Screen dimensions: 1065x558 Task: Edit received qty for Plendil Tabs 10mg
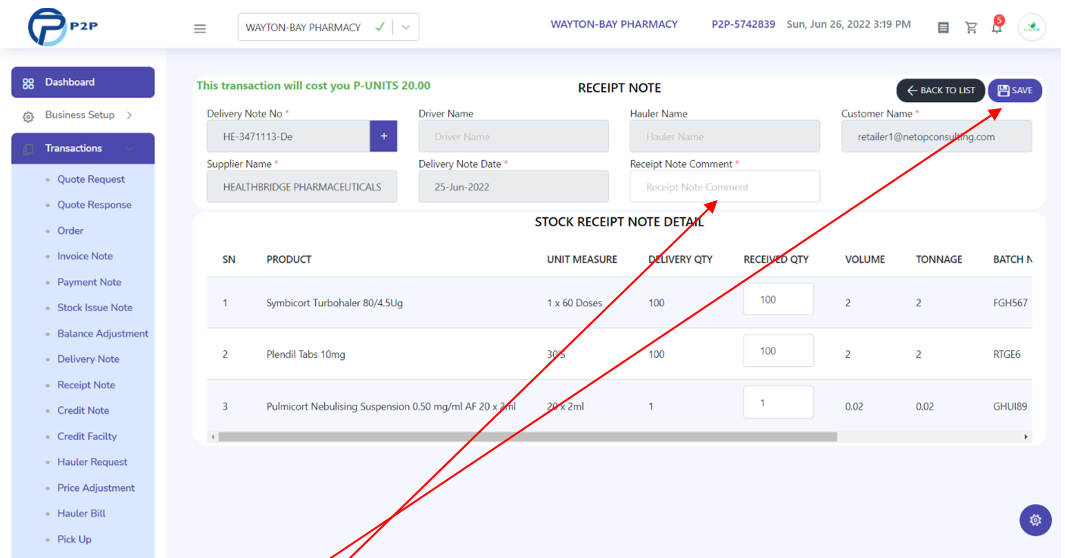click(778, 351)
